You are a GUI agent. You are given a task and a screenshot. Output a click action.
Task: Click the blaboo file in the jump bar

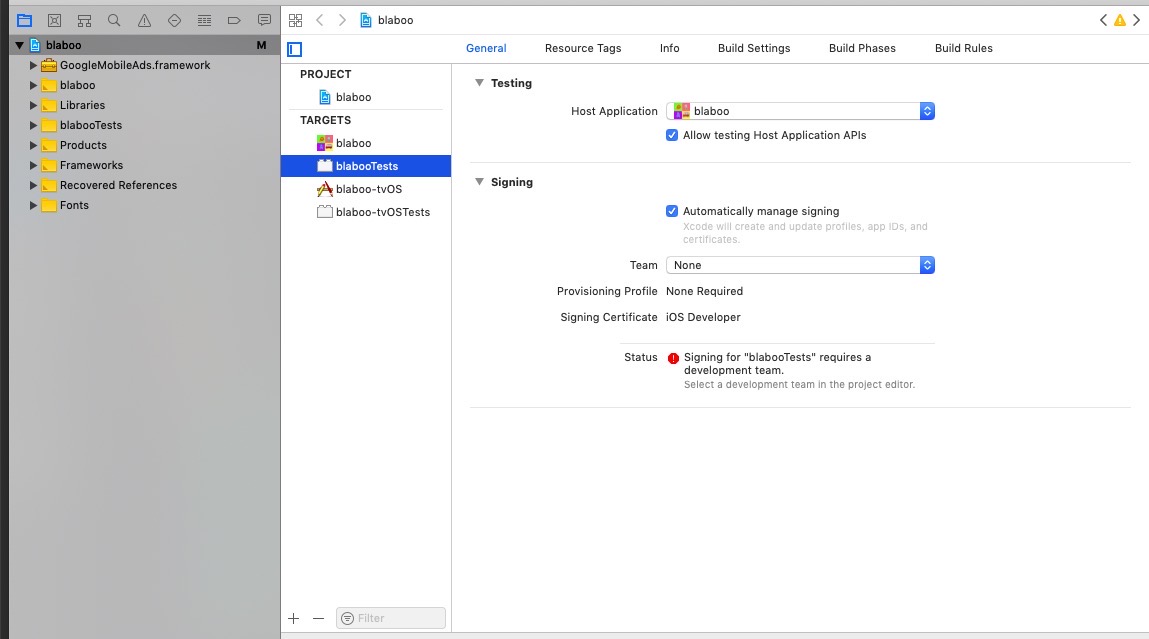coord(387,21)
